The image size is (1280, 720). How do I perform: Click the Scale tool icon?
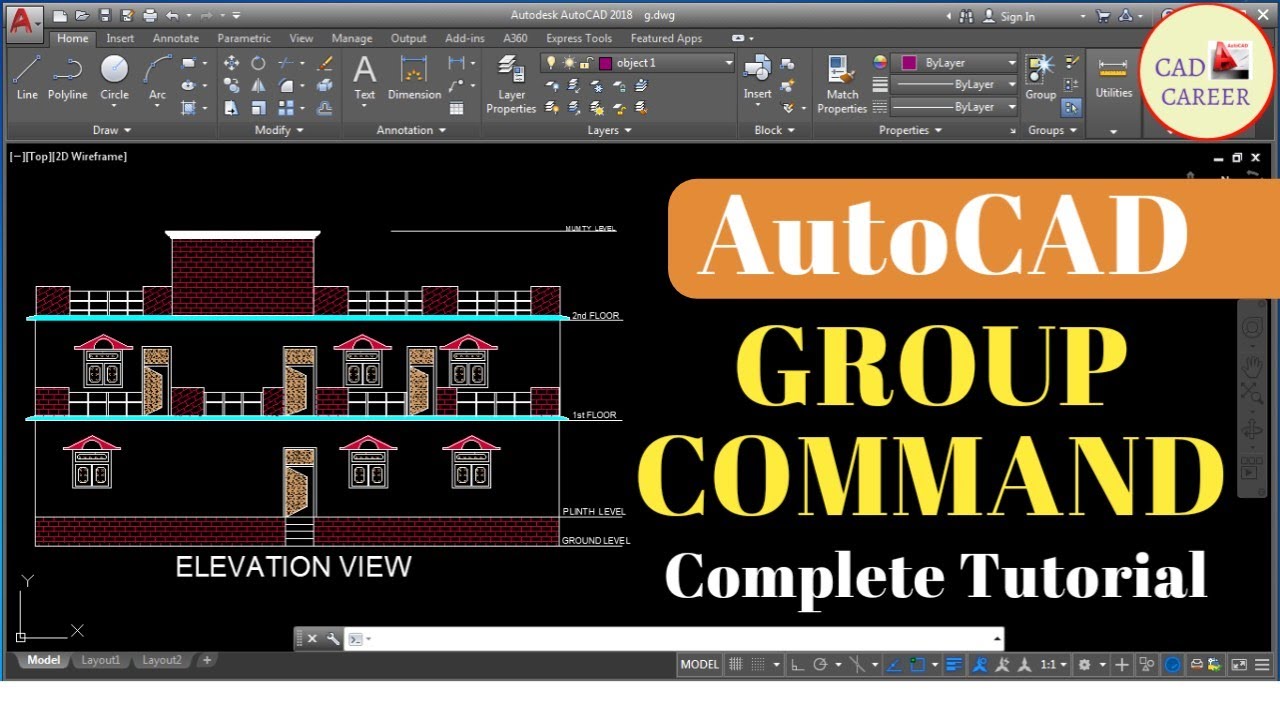pos(258,107)
